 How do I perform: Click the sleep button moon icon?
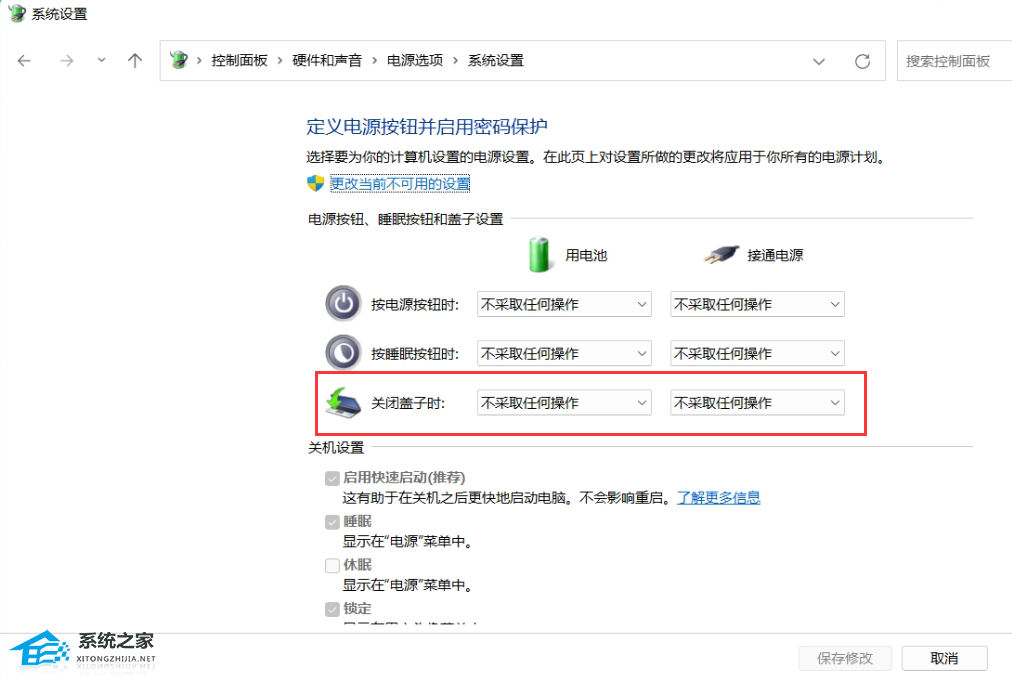[x=343, y=352]
